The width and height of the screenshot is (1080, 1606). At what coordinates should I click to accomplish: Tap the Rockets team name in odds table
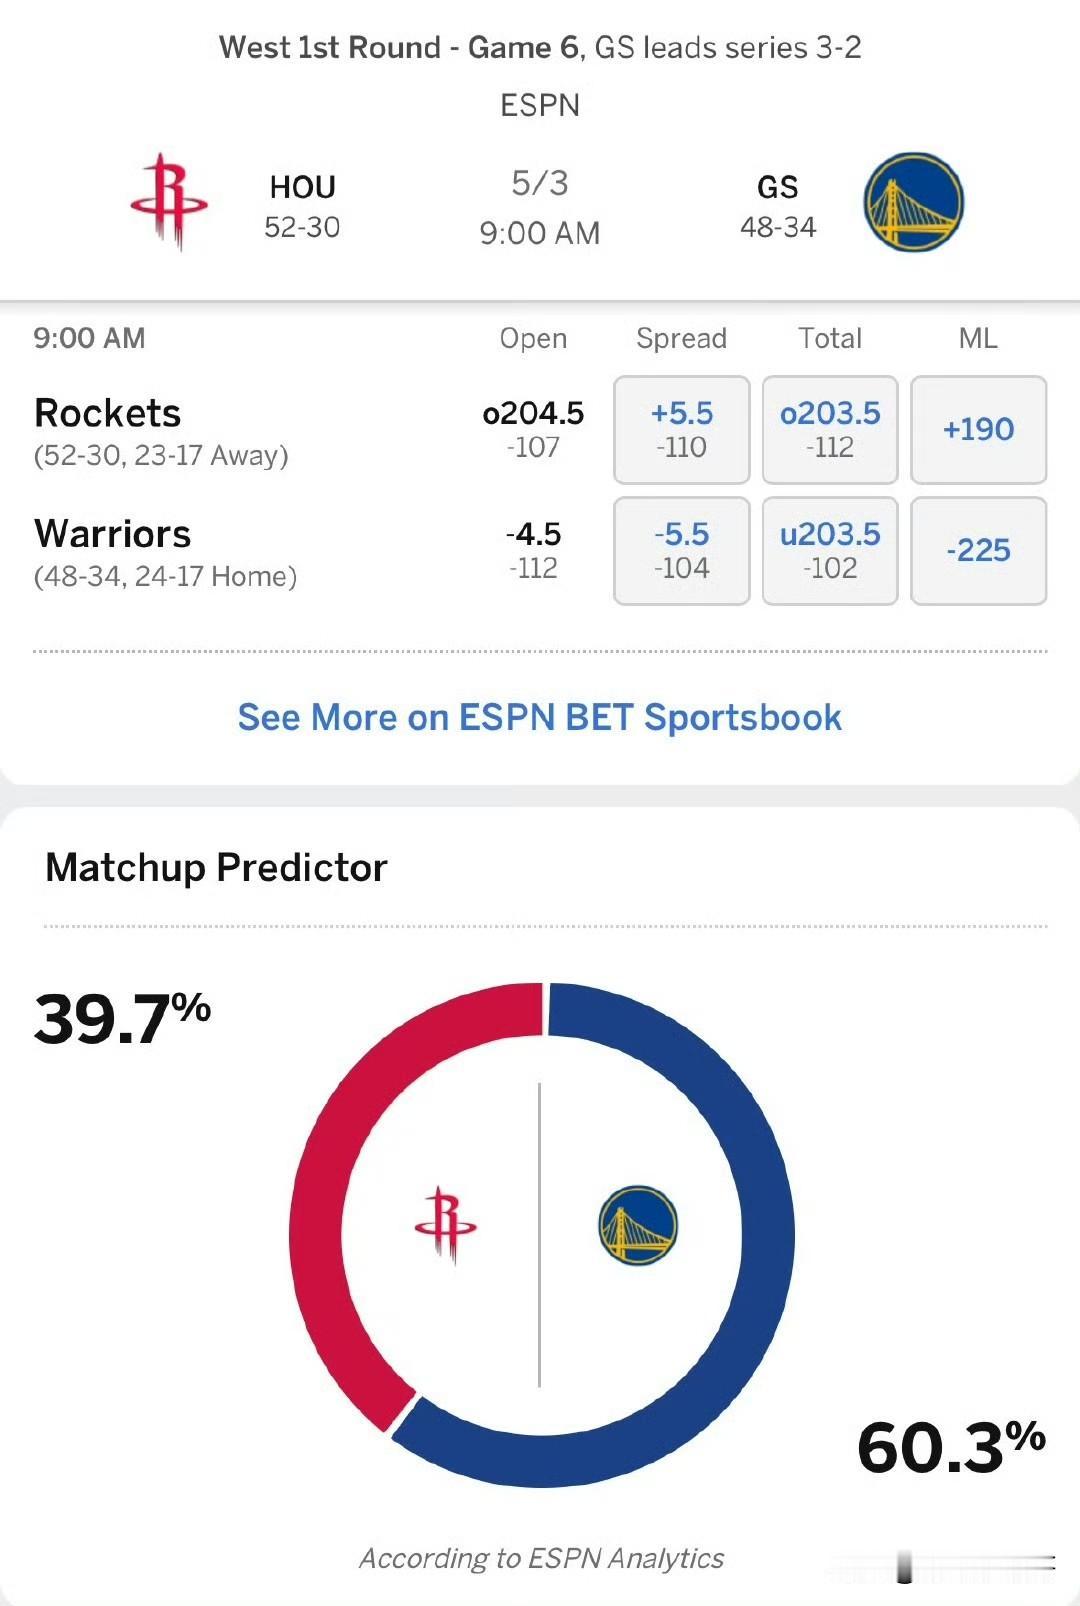pos(108,413)
